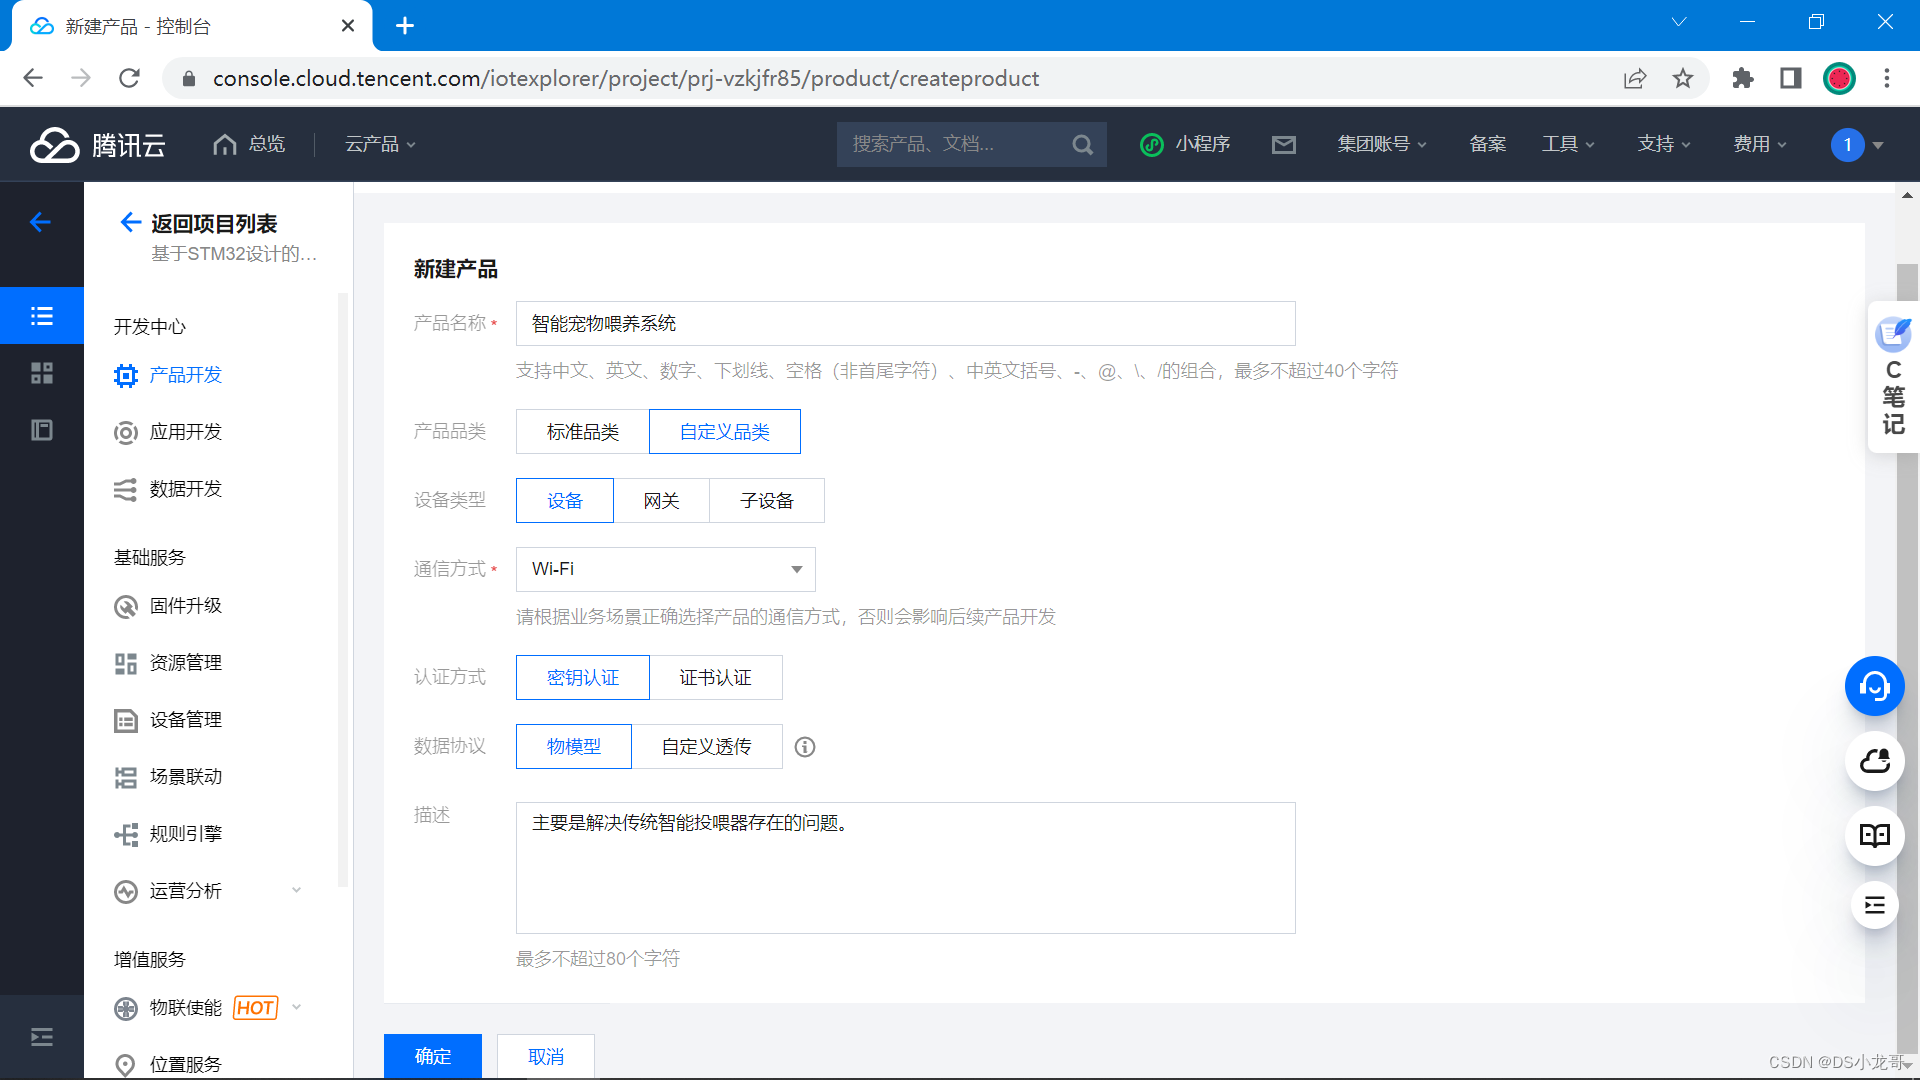Click the Tencent Cloud logo
The image size is (1920, 1080).
tap(97, 145)
